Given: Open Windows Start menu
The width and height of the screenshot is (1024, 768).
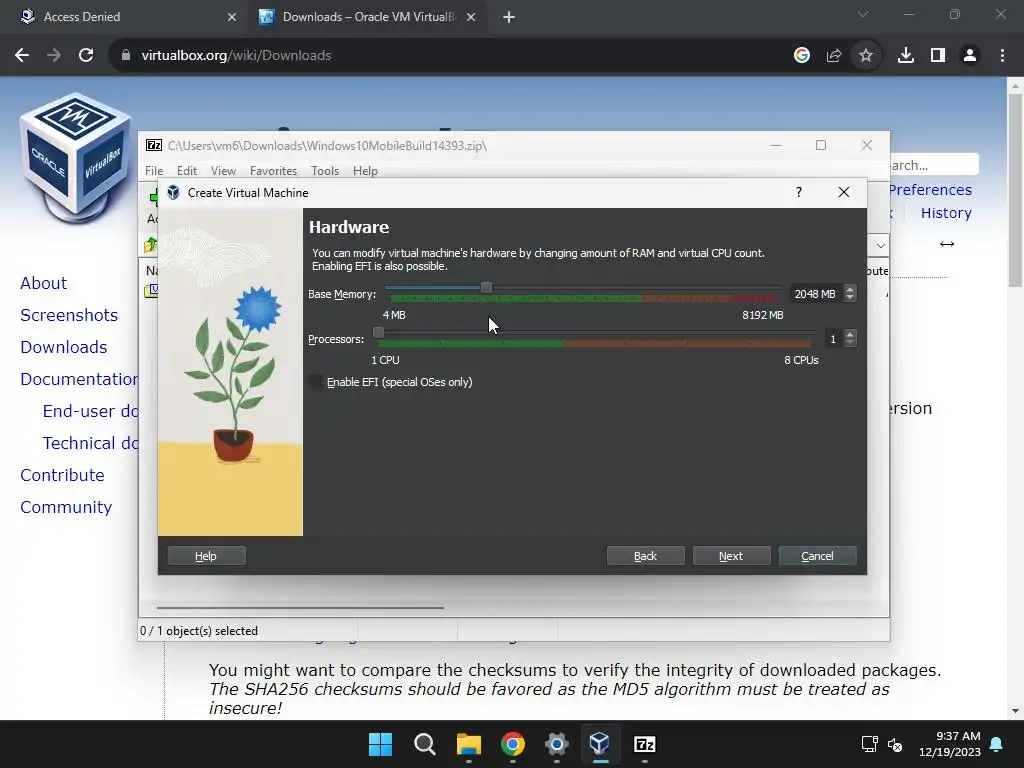Looking at the screenshot, I should pos(381,744).
